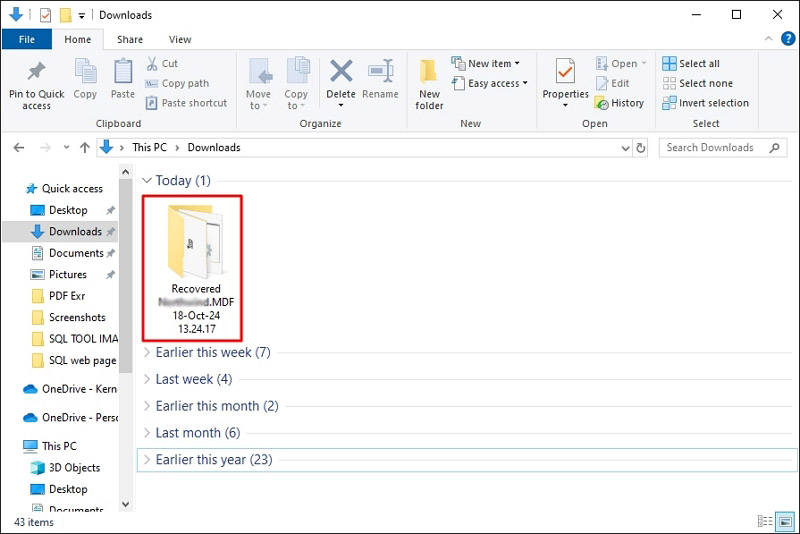This screenshot has height=534, width=800.
Task: Switch to the Share tab
Action: point(130,39)
